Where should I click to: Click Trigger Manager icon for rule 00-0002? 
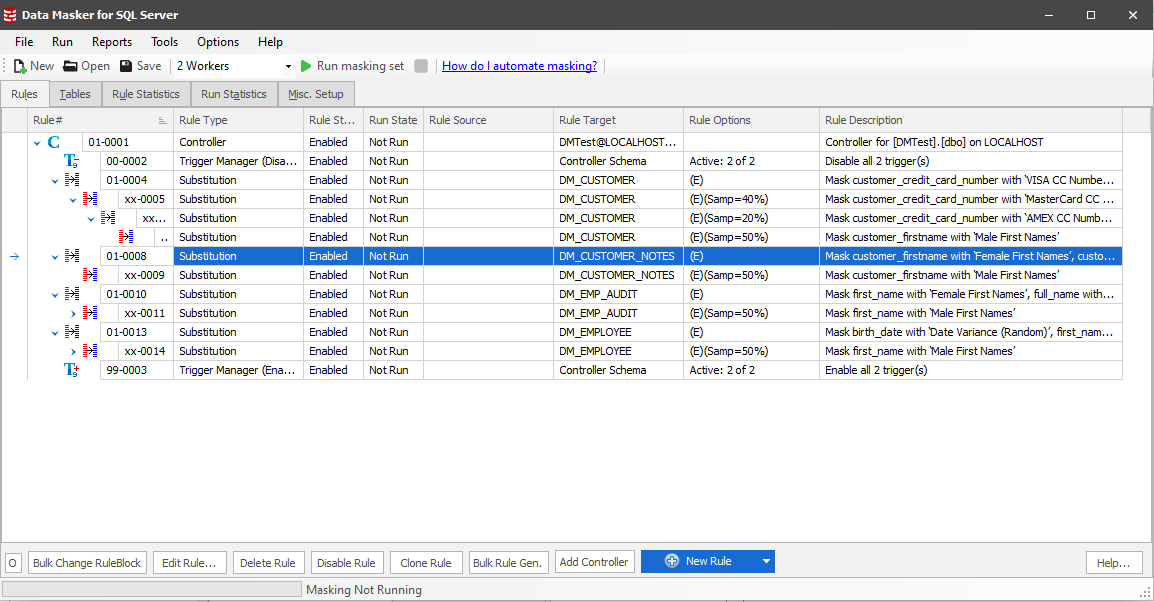tap(71, 161)
